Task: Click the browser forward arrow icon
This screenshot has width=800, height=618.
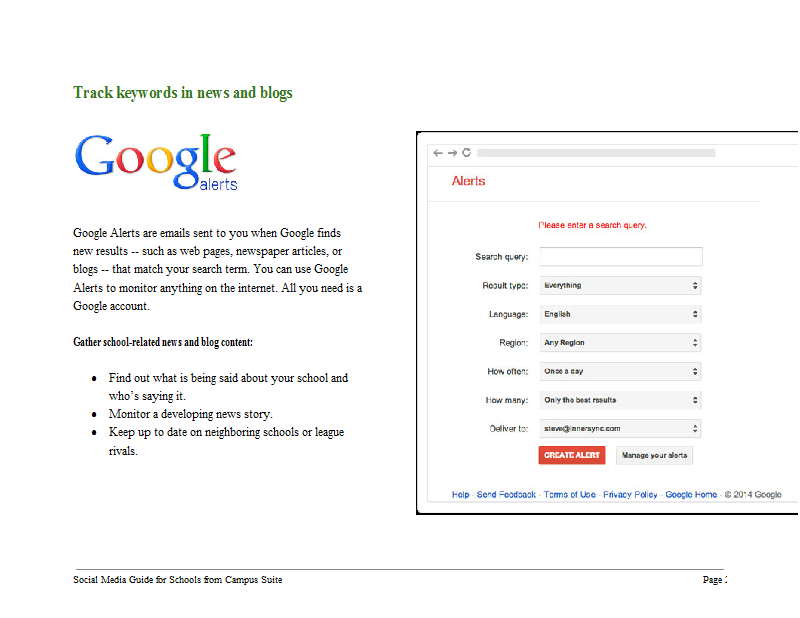Action: [452, 153]
